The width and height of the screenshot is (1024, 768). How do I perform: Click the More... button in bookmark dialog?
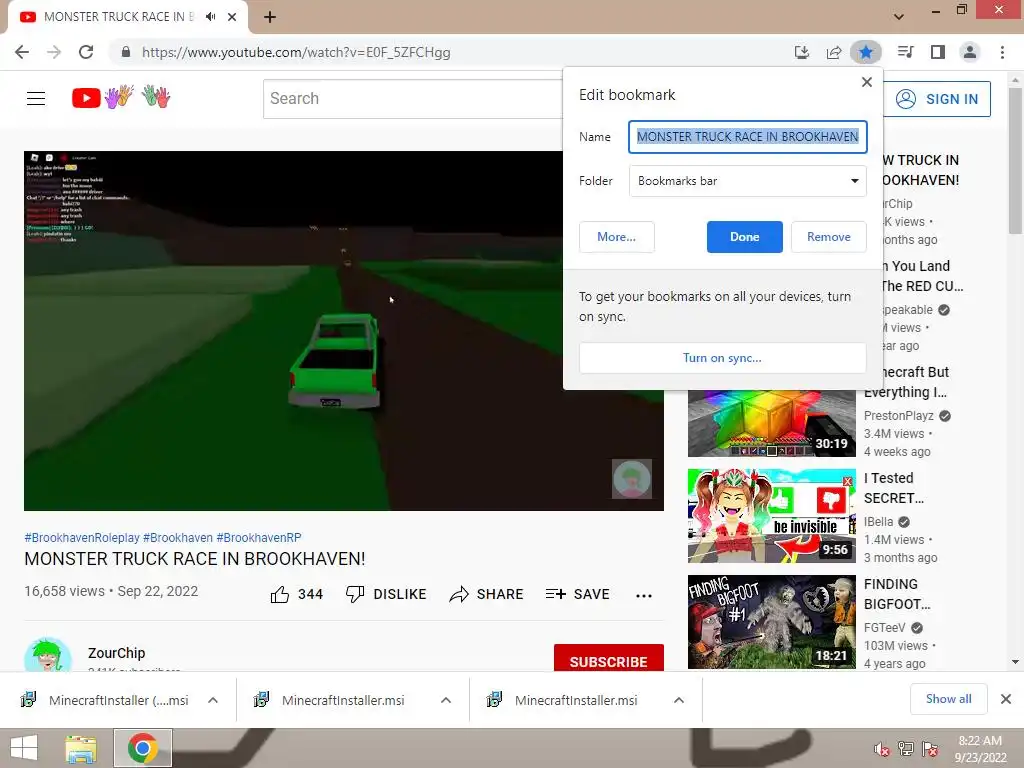[x=616, y=237]
